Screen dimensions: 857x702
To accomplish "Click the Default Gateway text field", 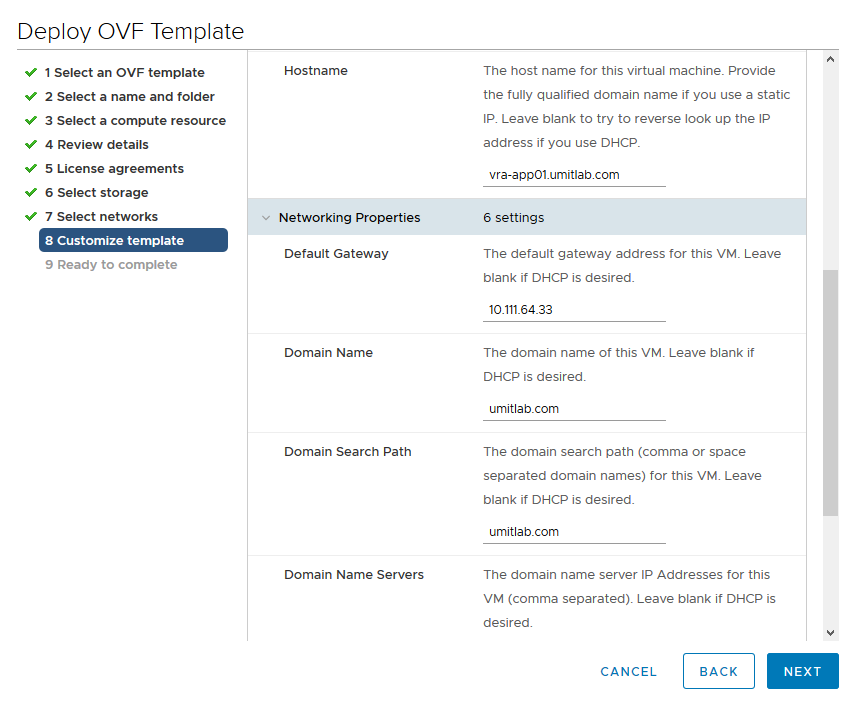I will 574,310.
